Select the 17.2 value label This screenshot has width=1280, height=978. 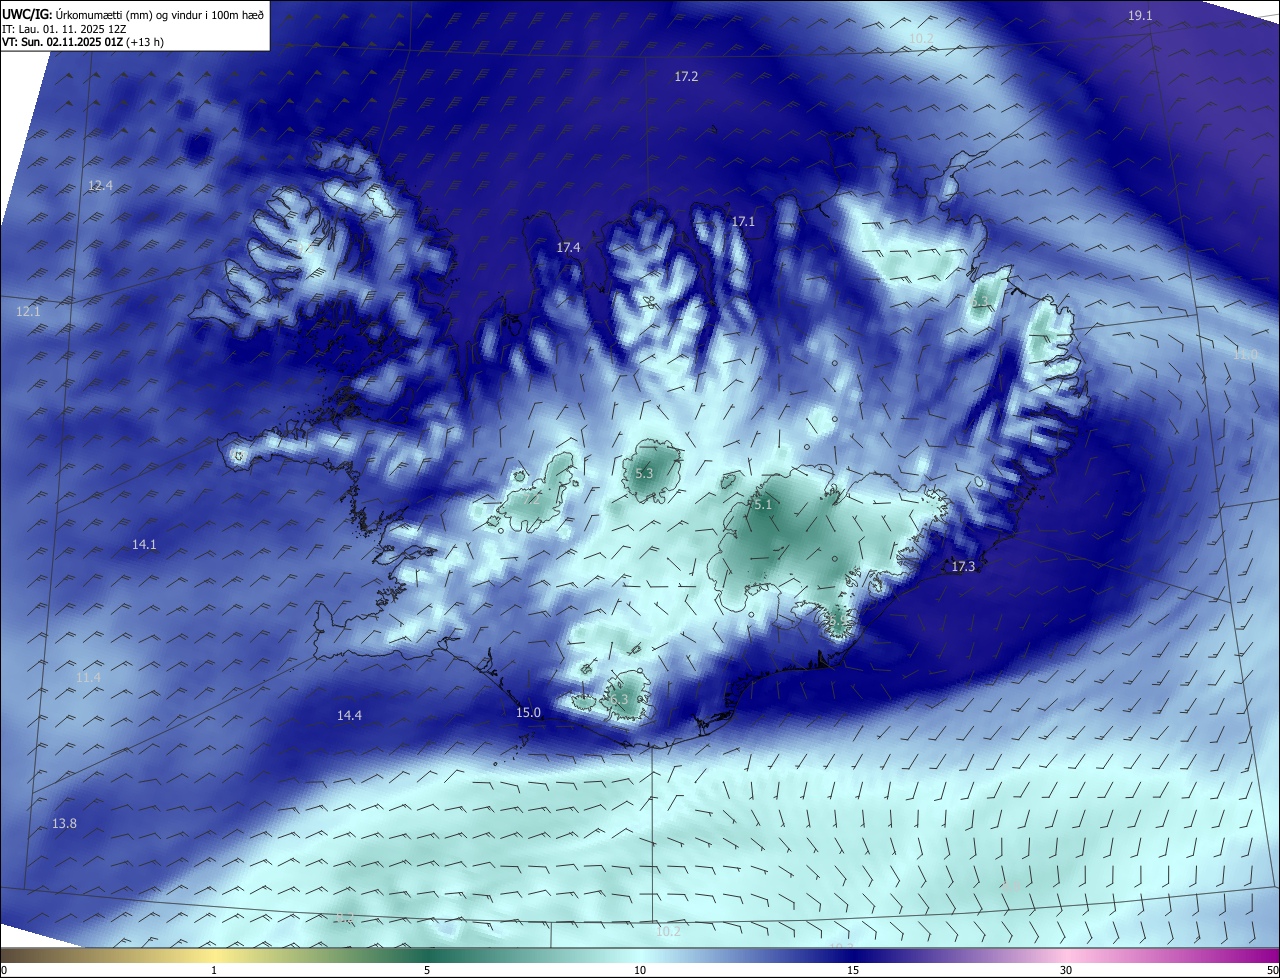coord(686,76)
